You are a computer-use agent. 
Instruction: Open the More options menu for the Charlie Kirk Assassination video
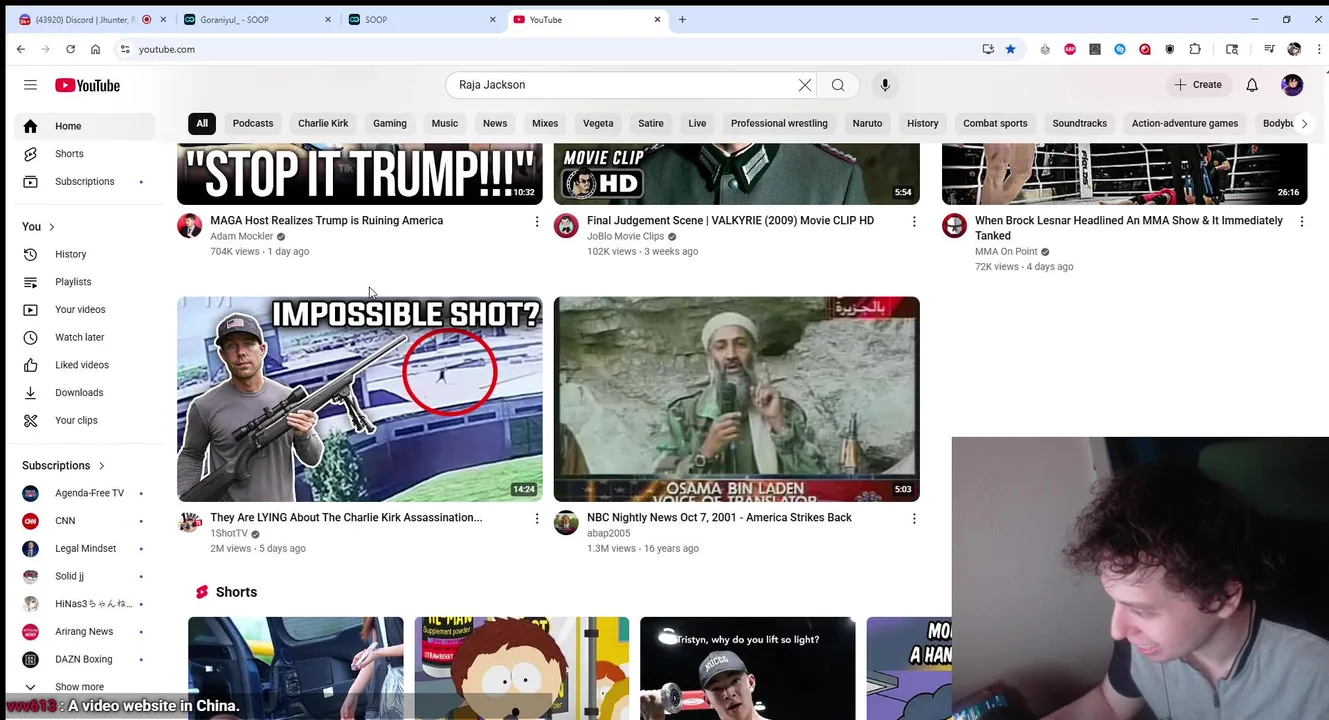537,518
